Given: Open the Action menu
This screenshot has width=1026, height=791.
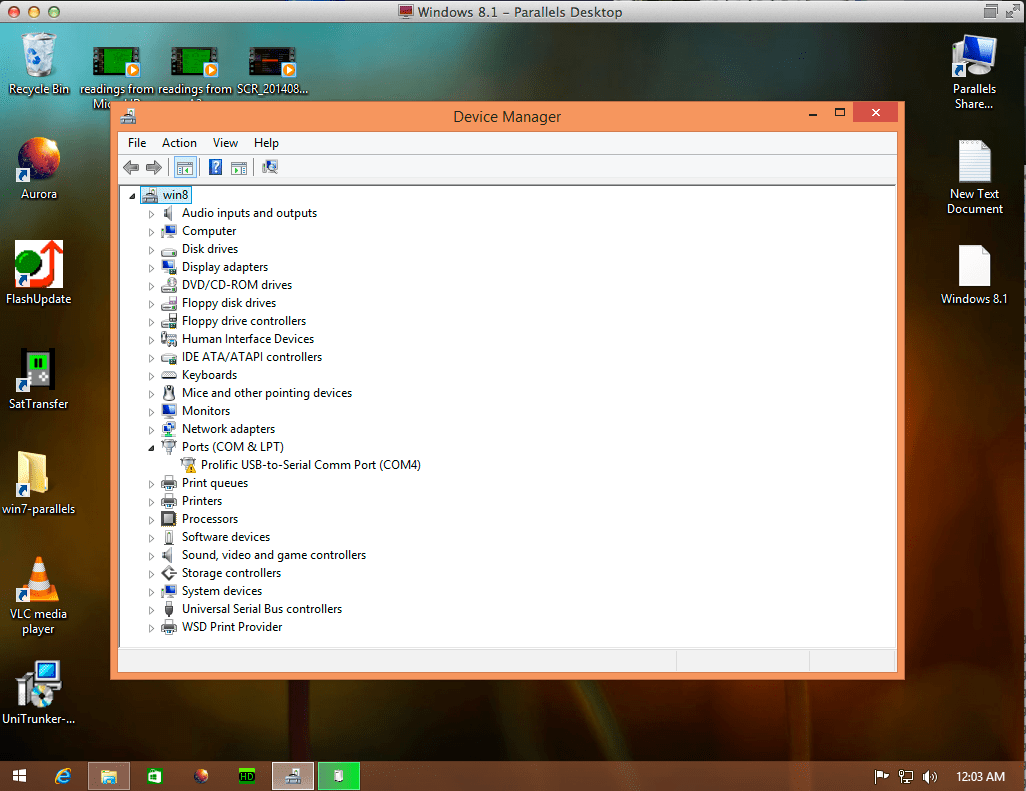Looking at the screenshot, I should tap(179, 143).
